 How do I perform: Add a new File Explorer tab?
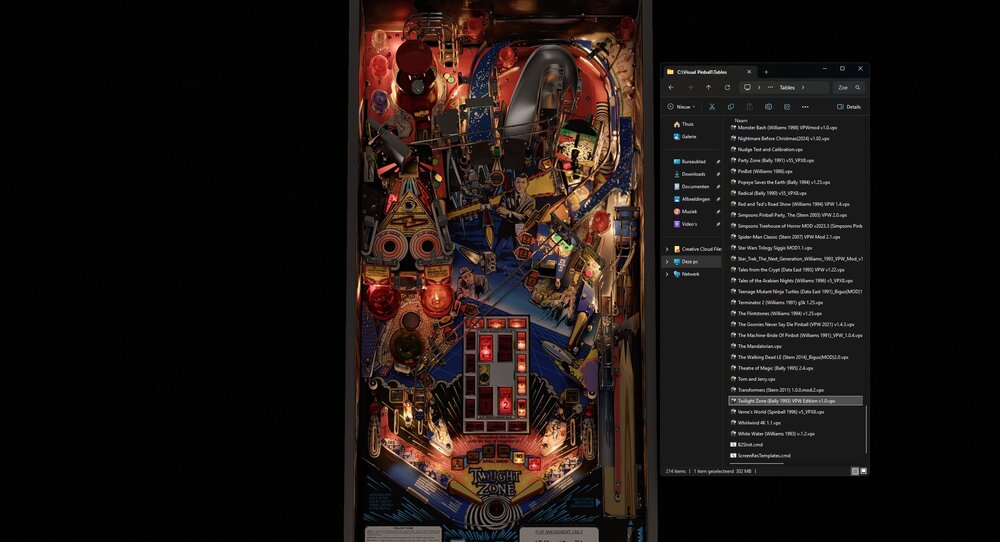pos(767,72)
